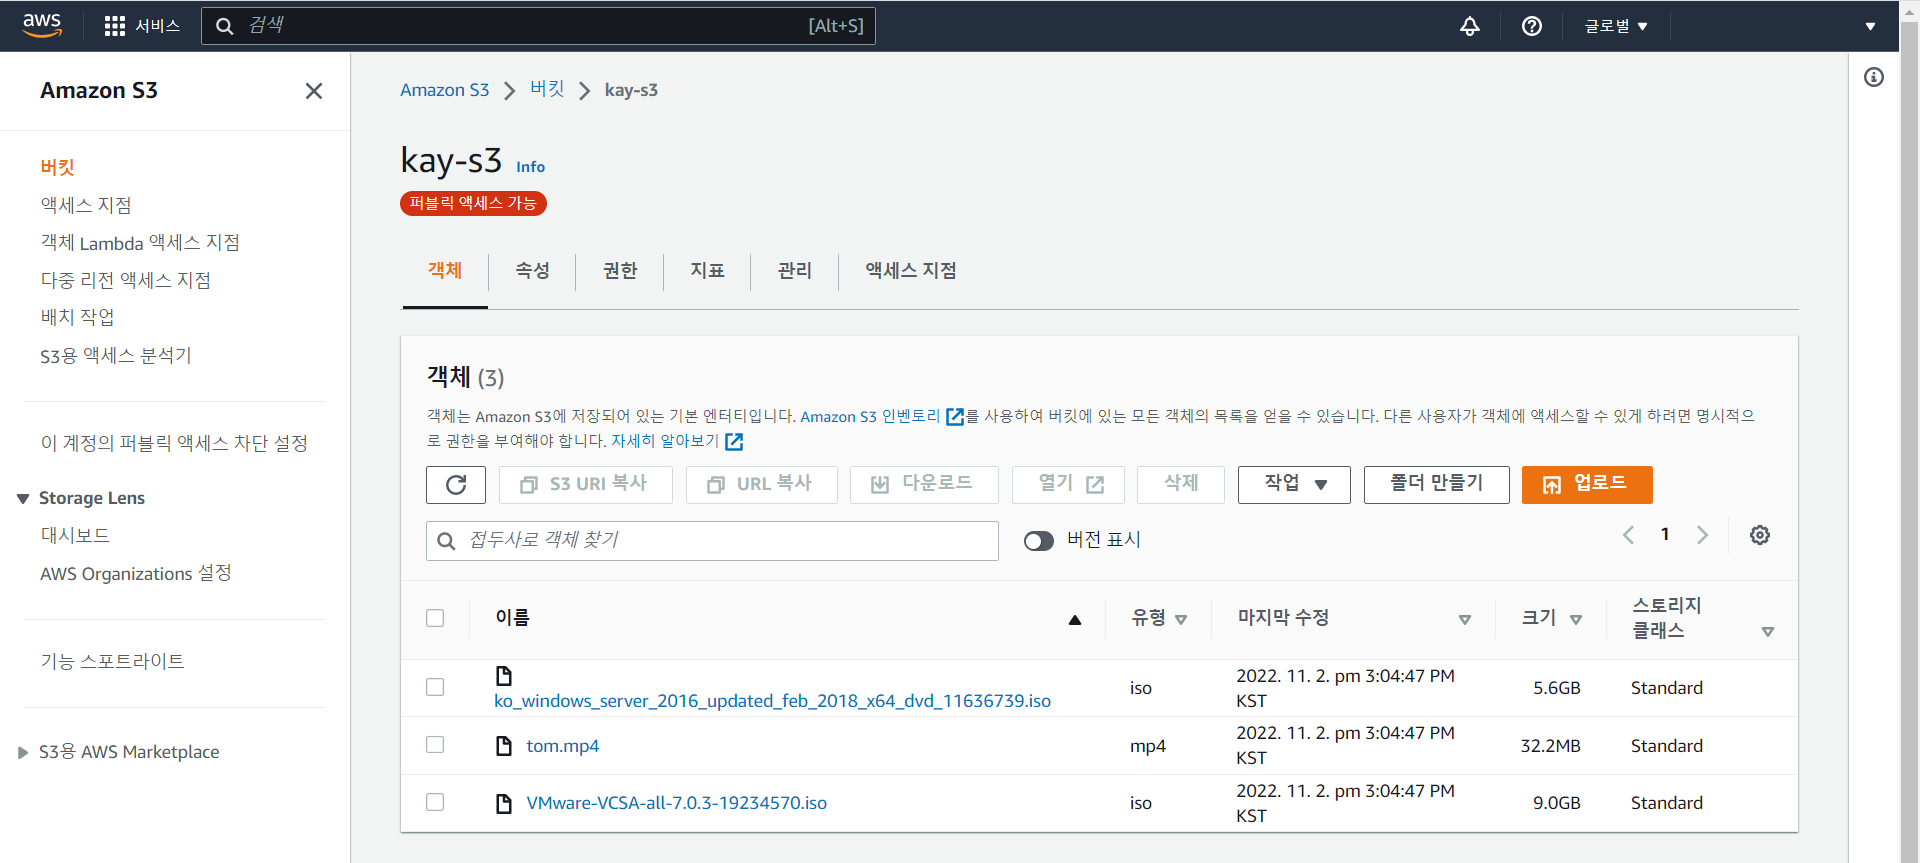
Task: Click file icon of VMware-VCSA iso row
Action: [504, 803]
